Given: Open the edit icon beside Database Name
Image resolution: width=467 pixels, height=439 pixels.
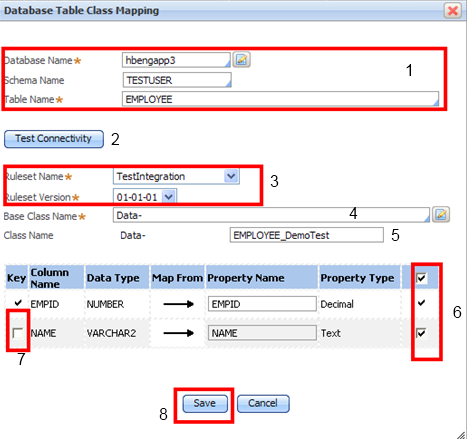Looking at the screenshot, I should pyautogui.click(x=242, y=60).
